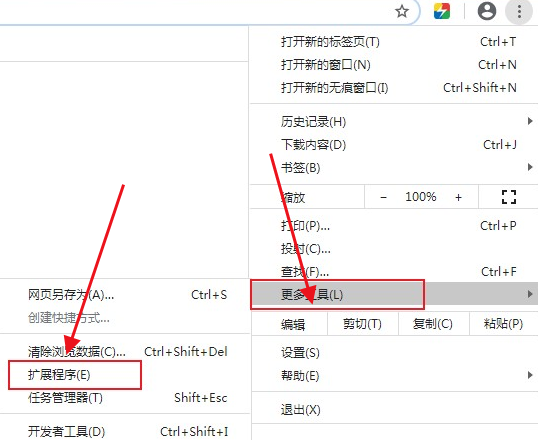Decrease zoom with the minus button
The width and height of the screenshot is (538, 440).
point(384,197)
